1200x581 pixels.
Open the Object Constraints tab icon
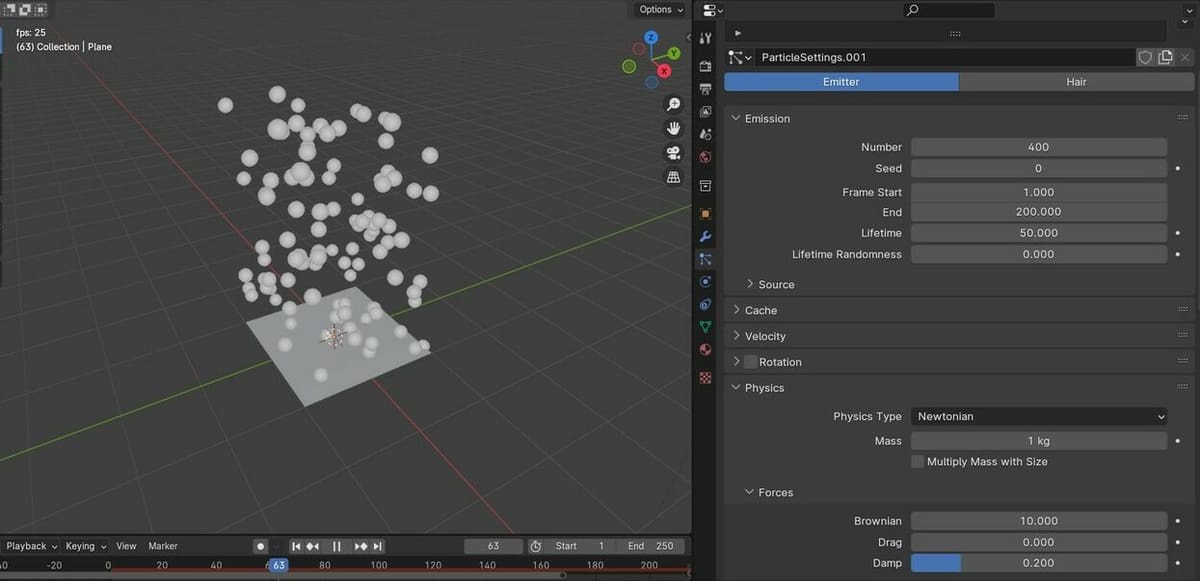point(705,304)
